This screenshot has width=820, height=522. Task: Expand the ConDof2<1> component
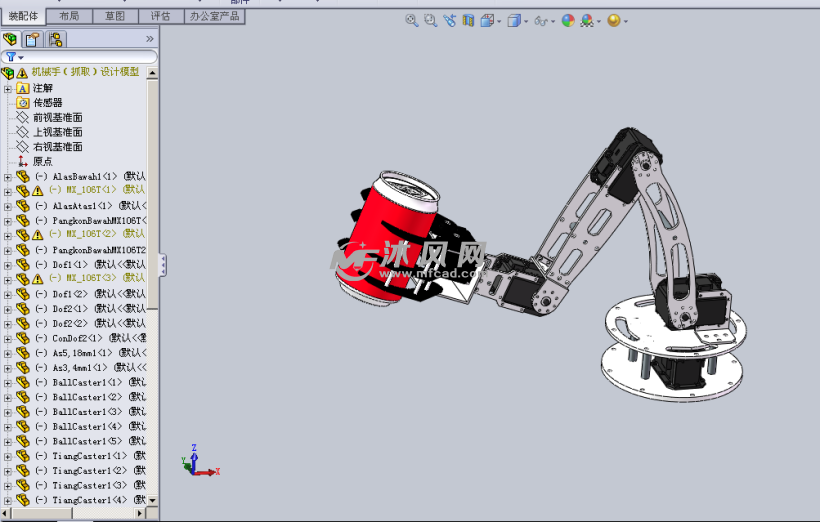click(7, 339)
